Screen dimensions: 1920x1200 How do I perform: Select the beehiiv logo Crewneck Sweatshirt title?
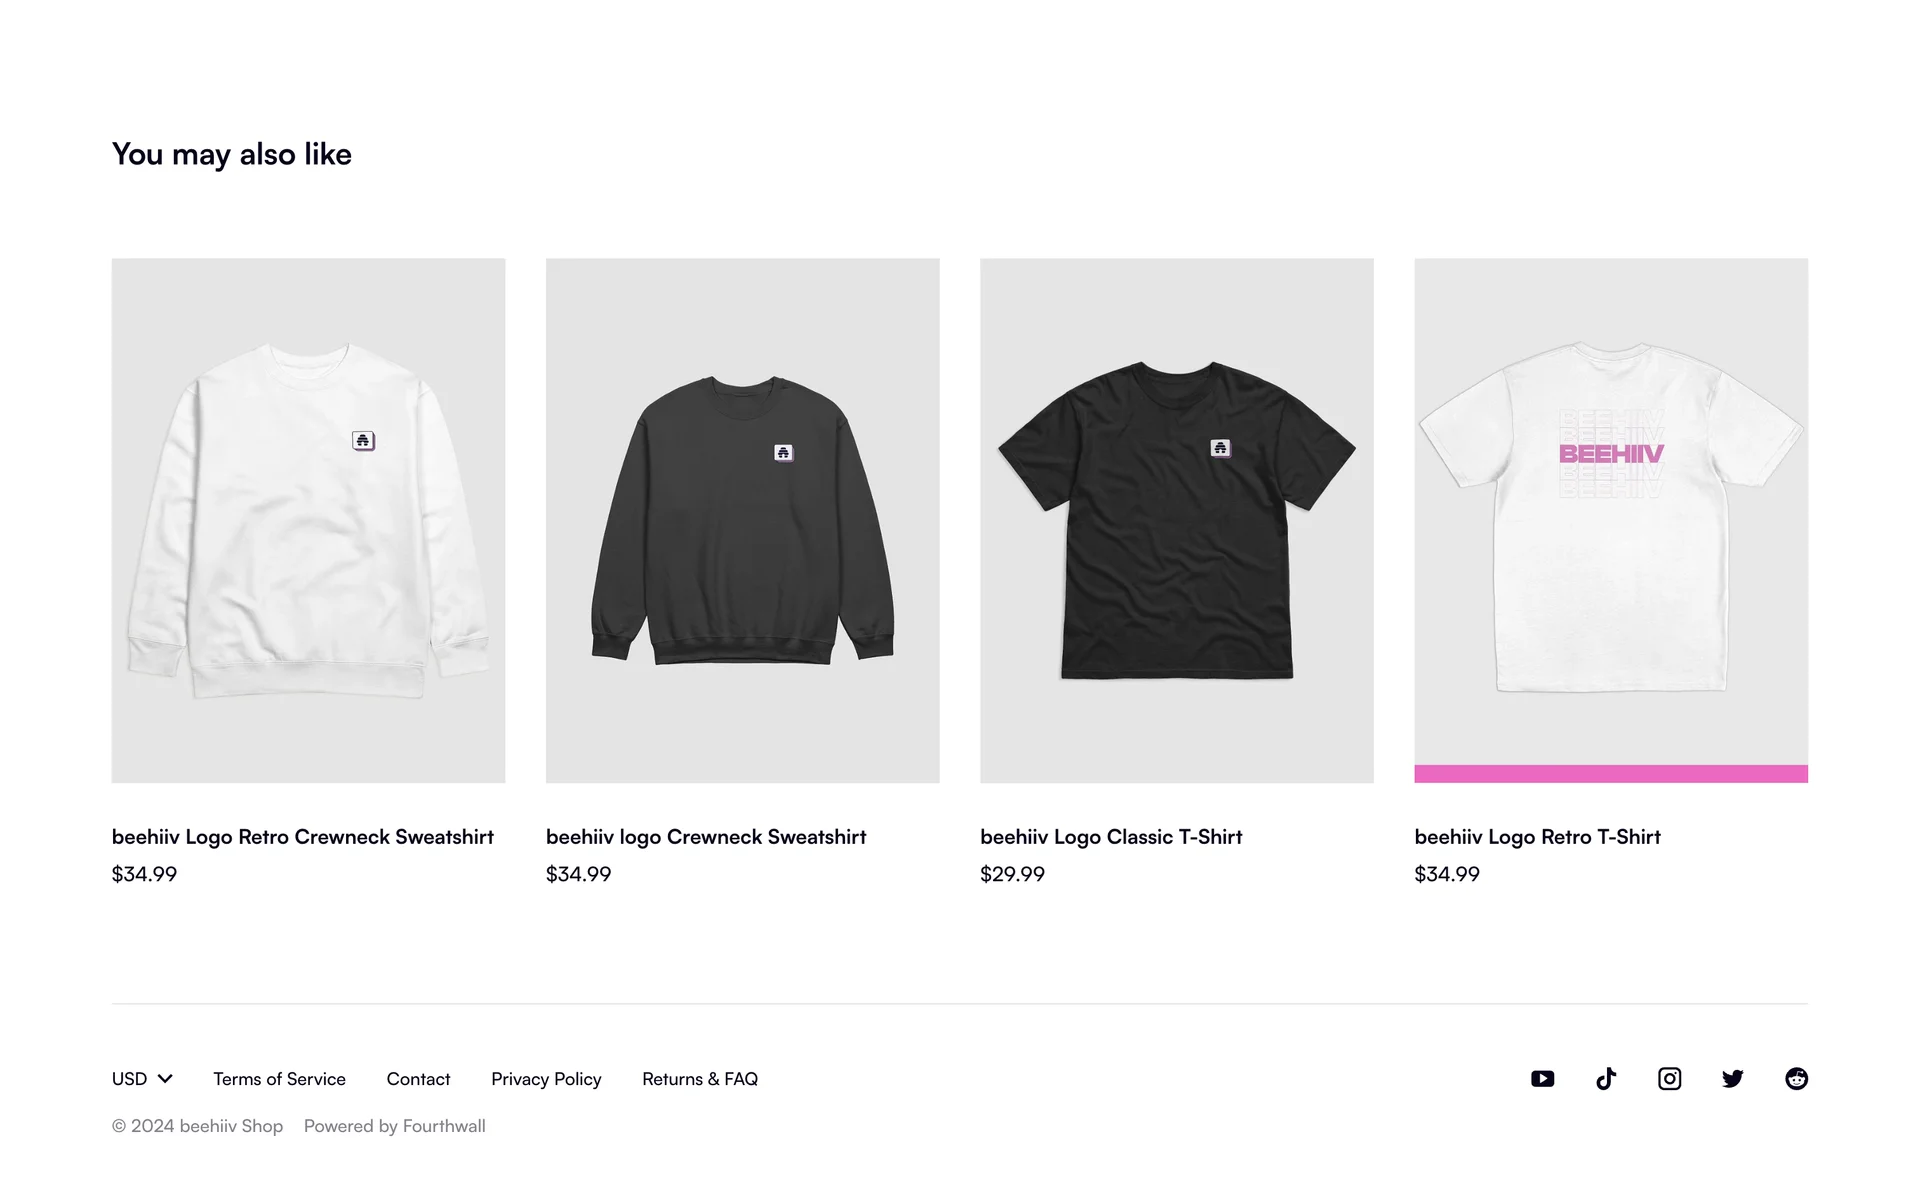click(706, 836)
